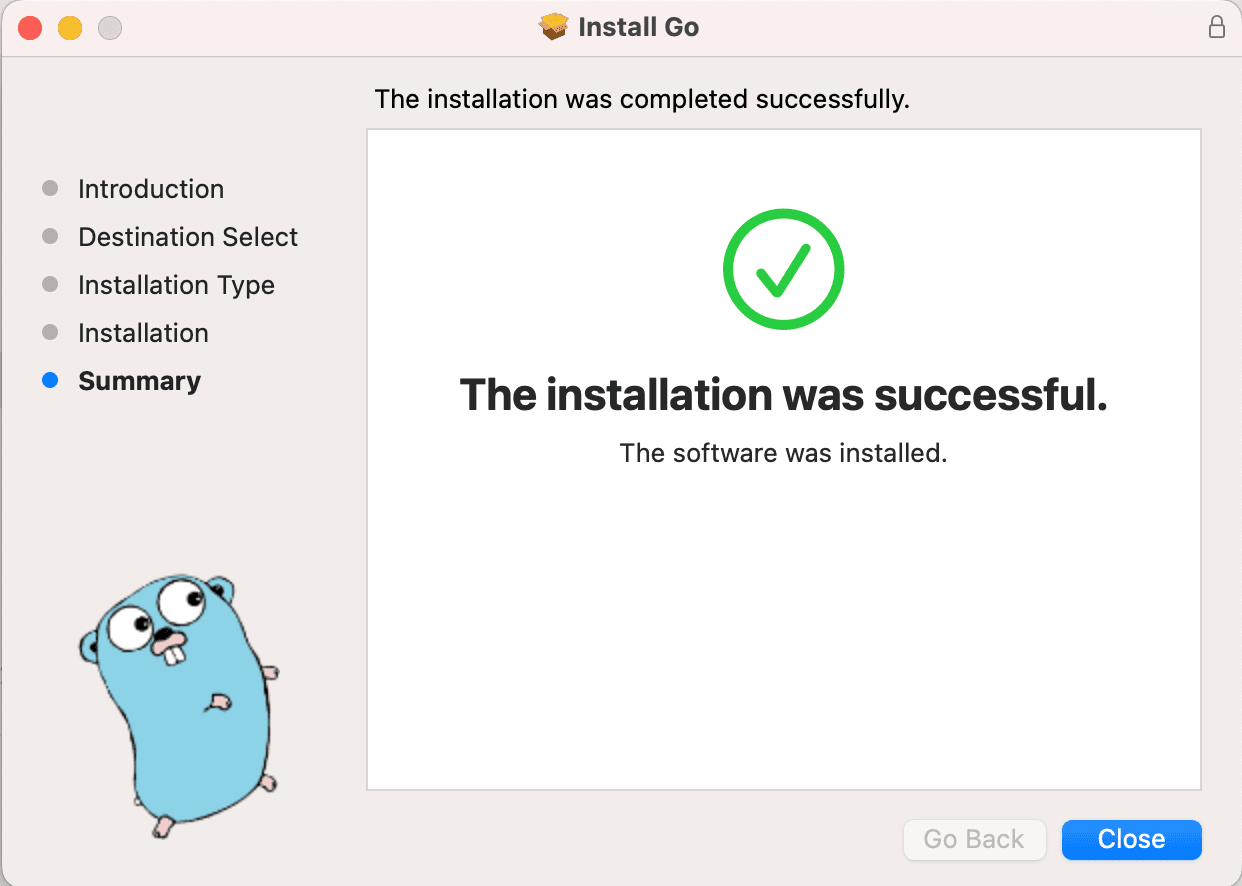Click the gray bullet beside Introduction

(x=50, y=189)
